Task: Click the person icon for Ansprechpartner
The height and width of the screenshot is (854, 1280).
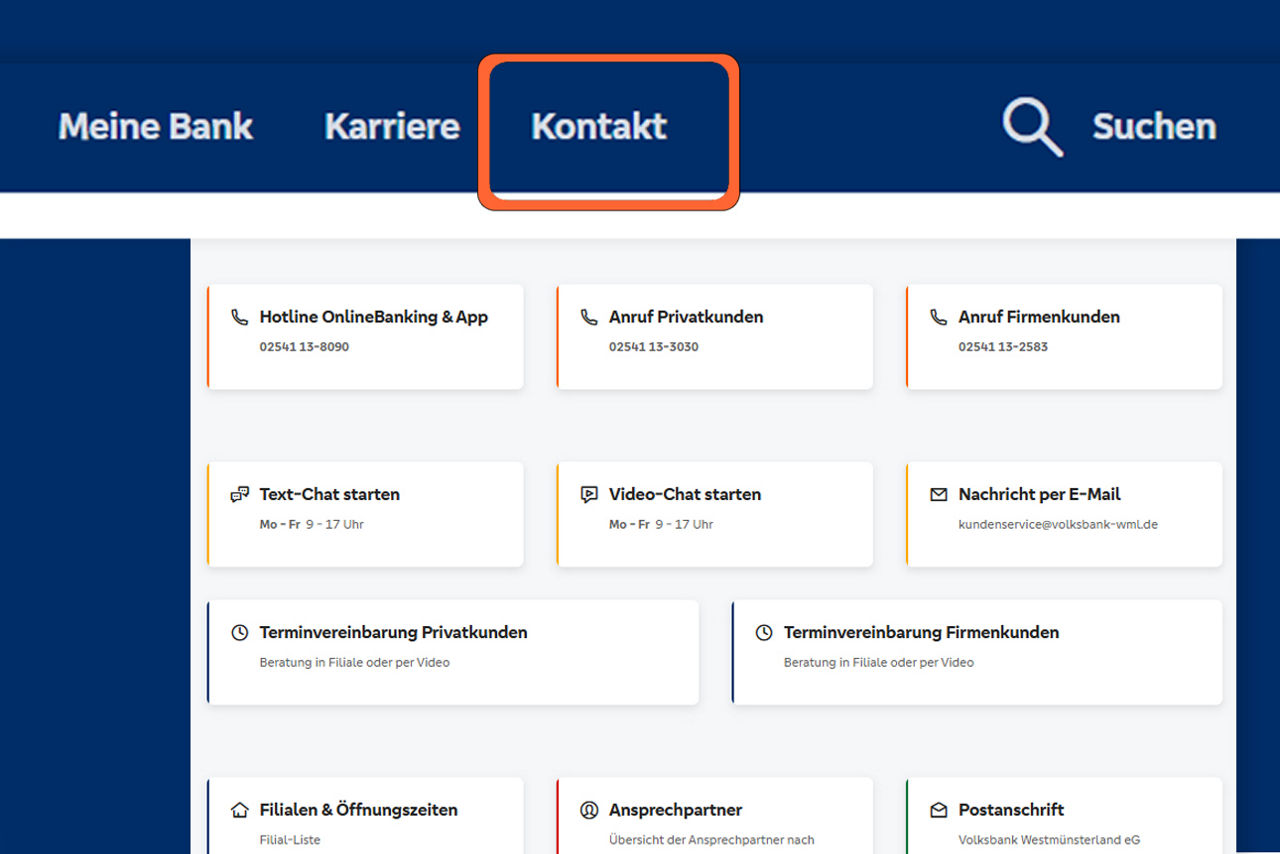Action: 589,810
